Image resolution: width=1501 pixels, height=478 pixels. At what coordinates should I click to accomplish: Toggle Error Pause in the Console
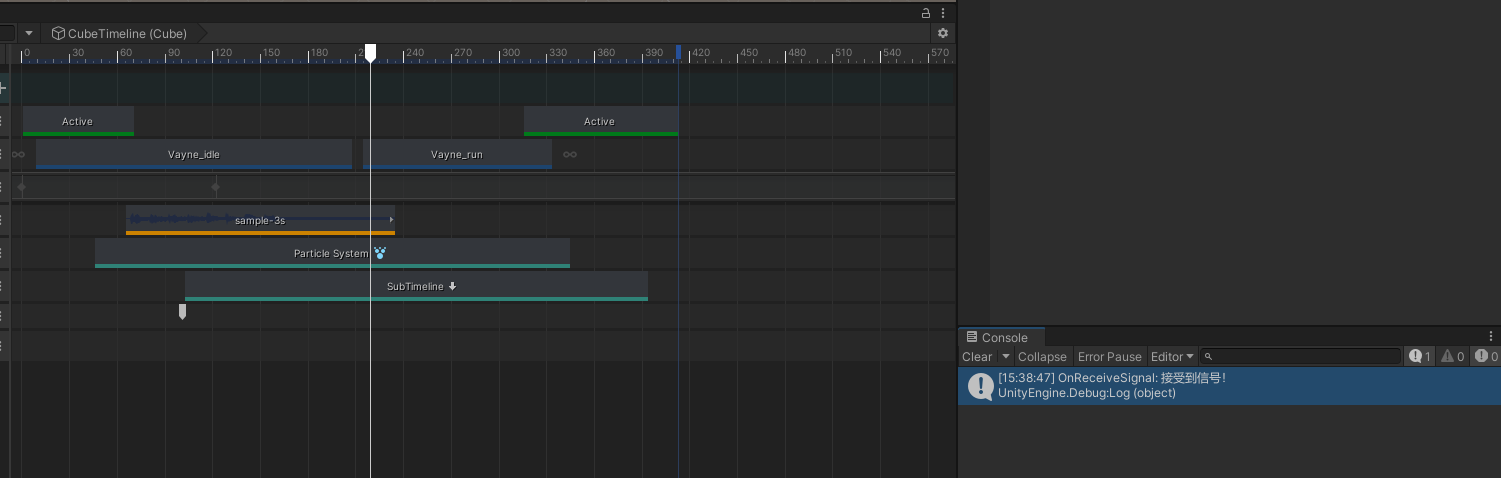tap(1109, 357)
